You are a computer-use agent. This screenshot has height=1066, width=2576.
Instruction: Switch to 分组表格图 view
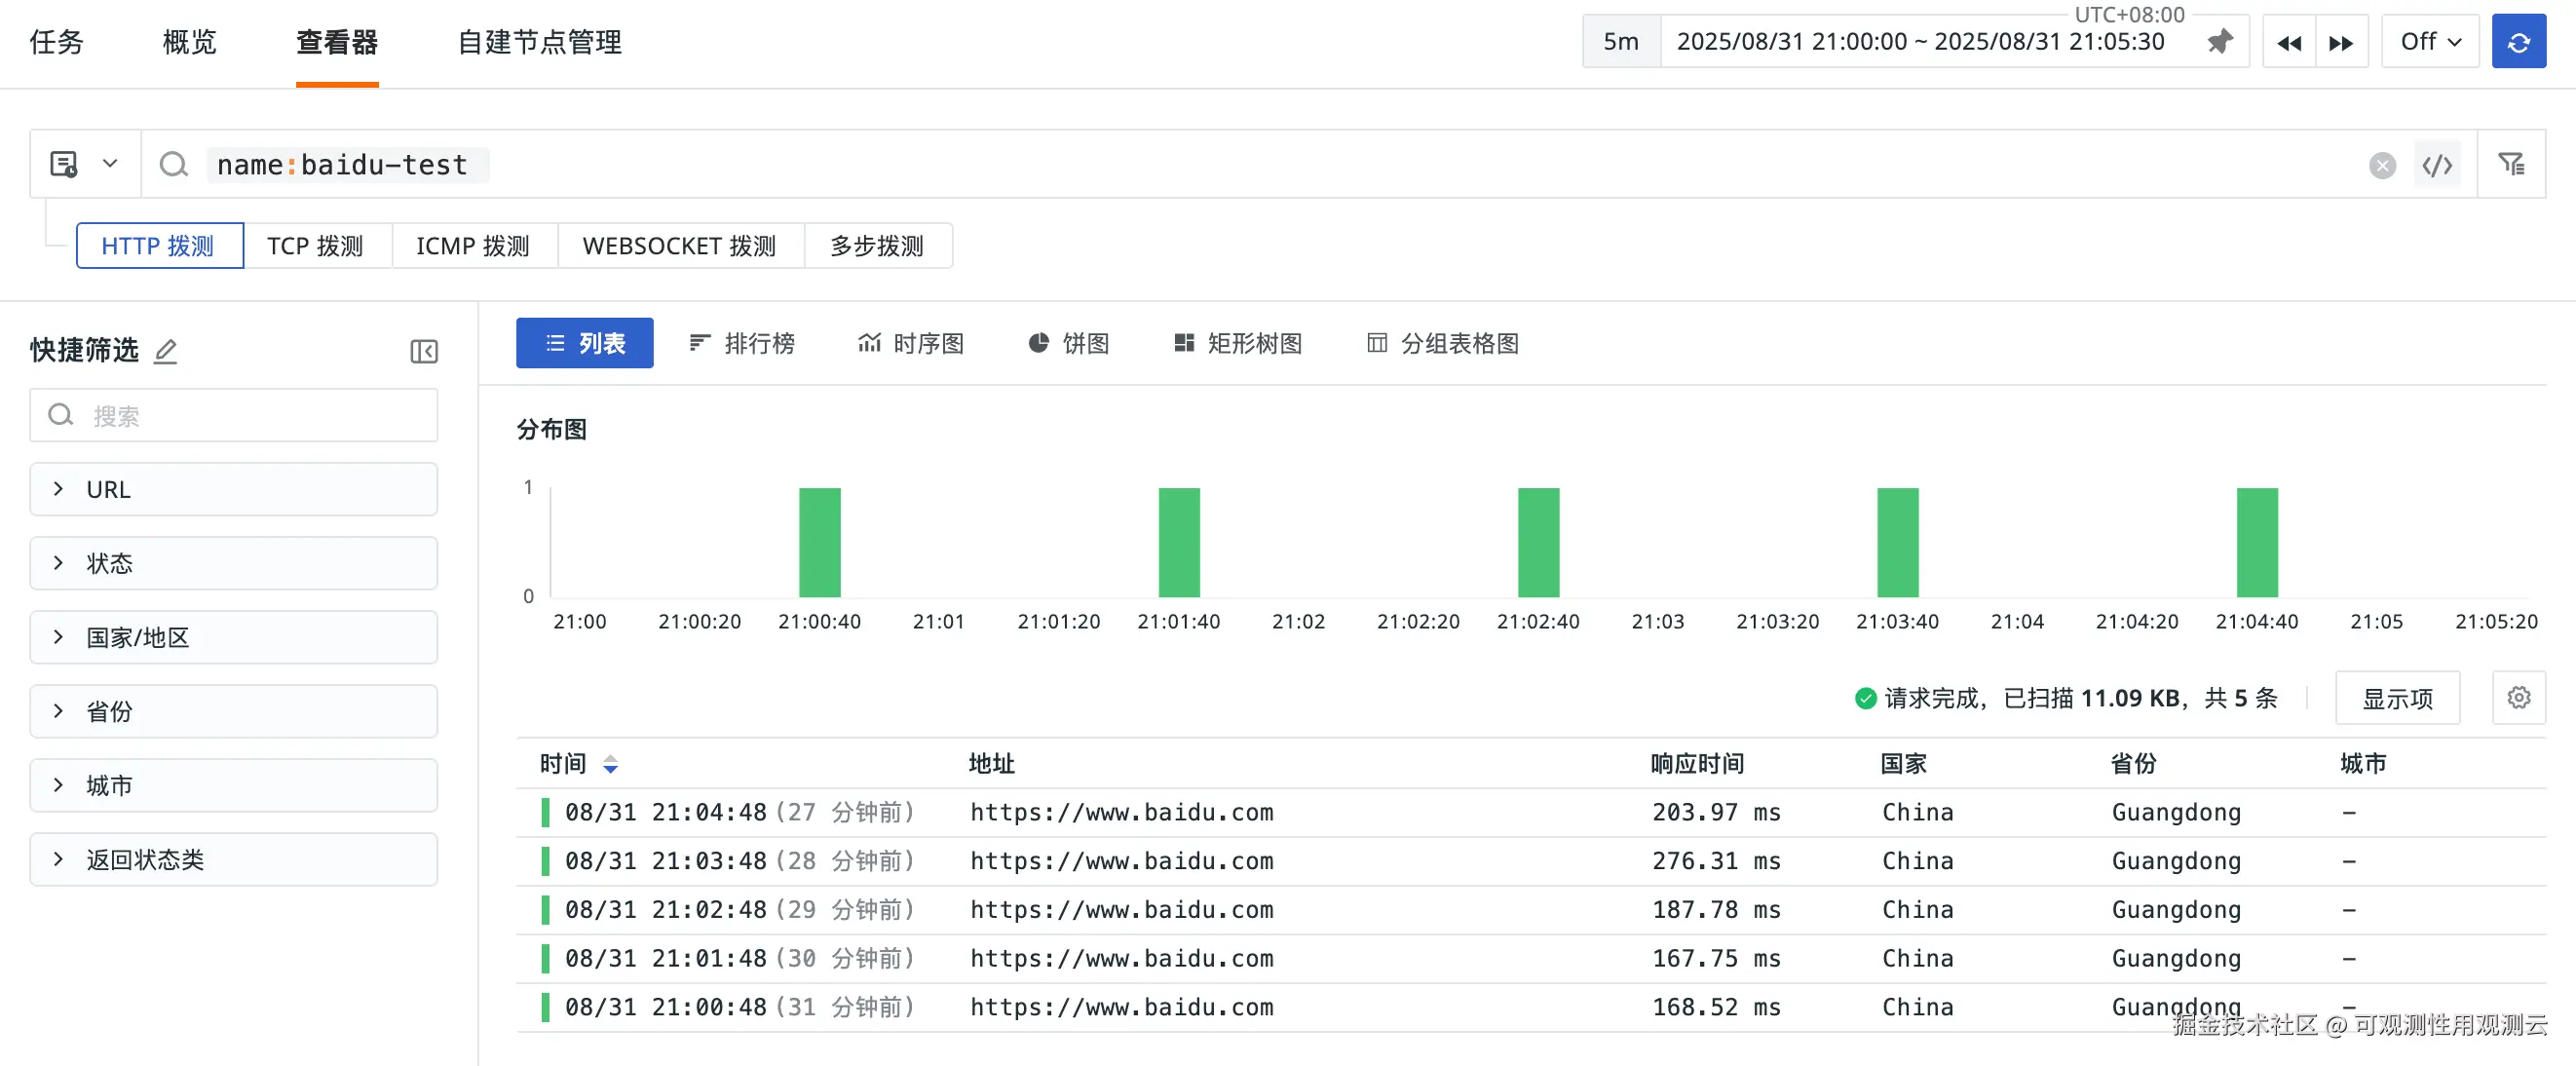(x=1443, y=343)
